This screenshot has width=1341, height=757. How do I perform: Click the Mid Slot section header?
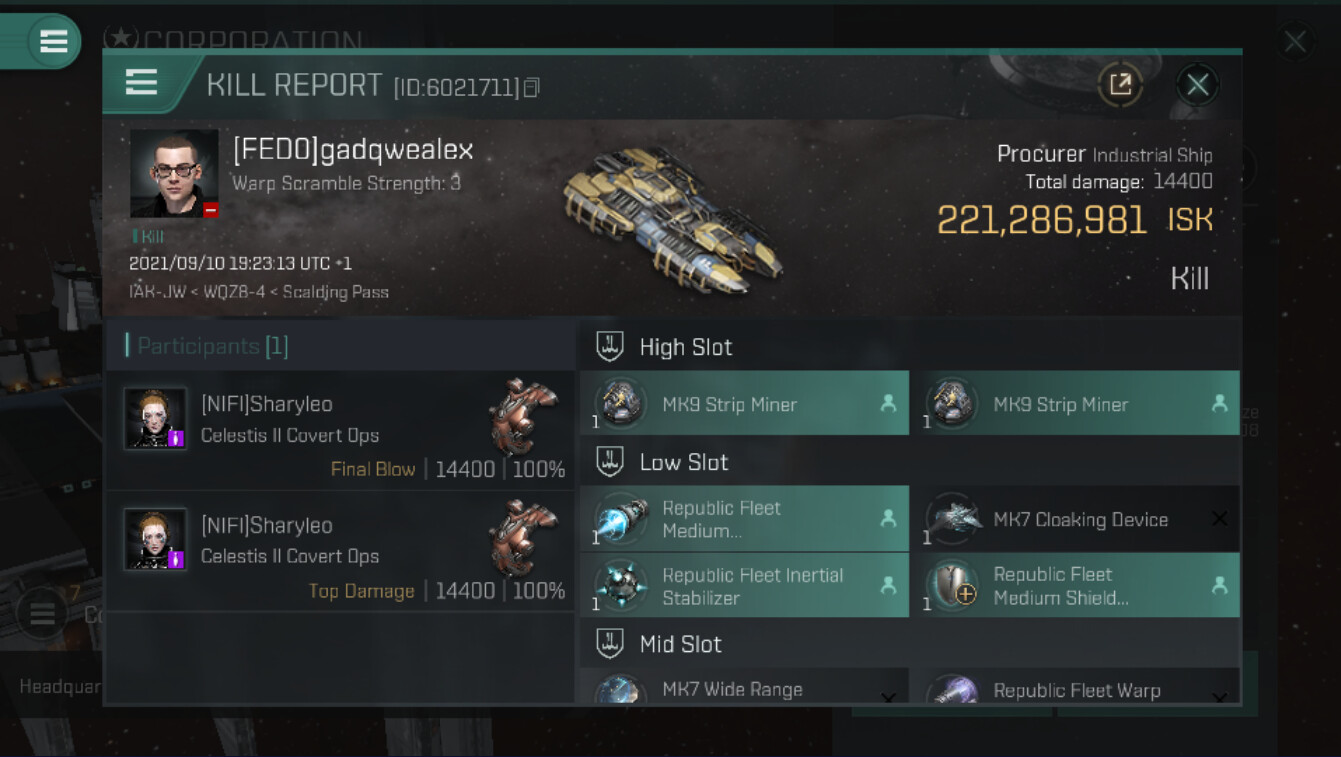pyautogui.click(x=681, y=644)
